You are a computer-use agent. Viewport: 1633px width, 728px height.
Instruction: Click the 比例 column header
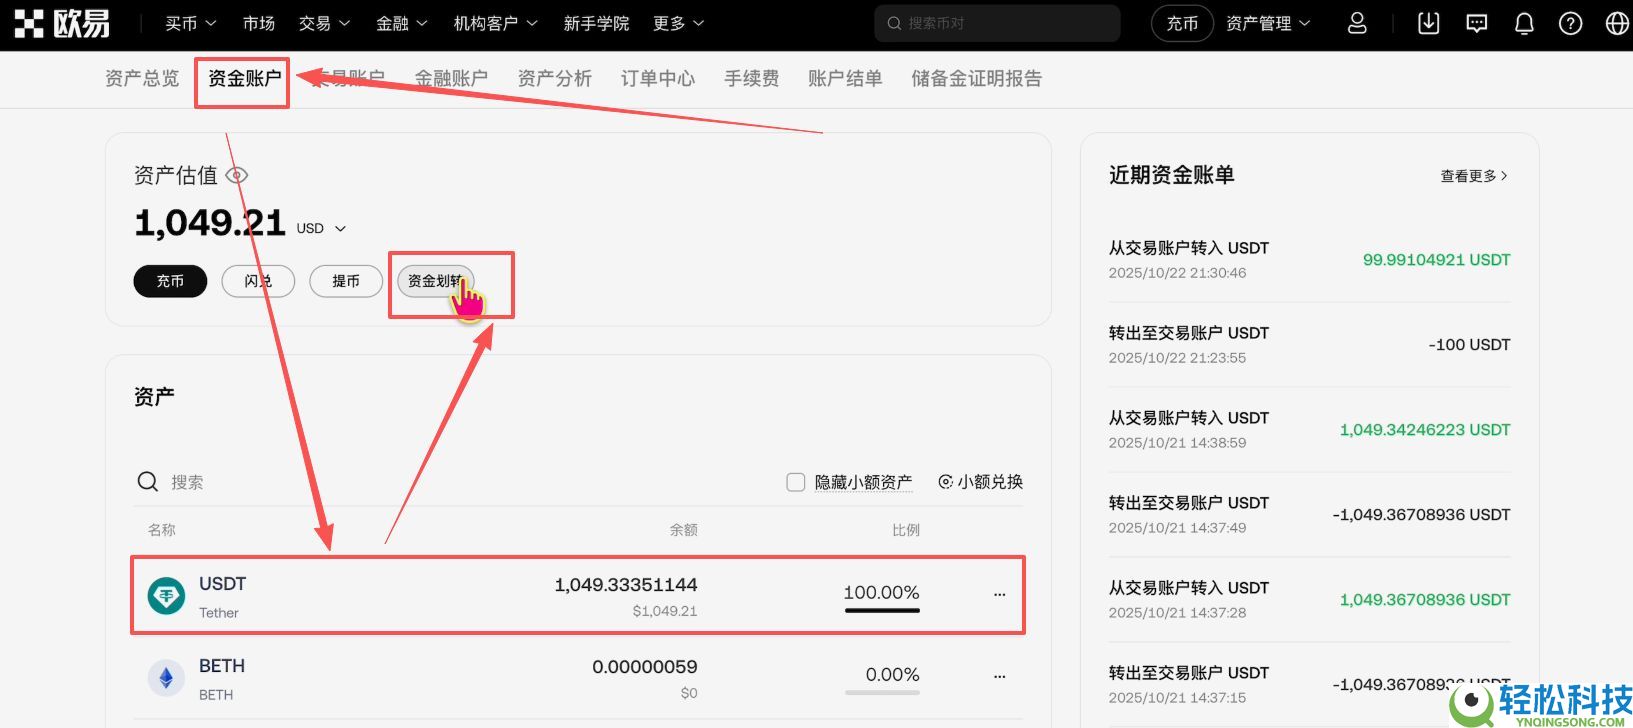(x=906, y=530)
